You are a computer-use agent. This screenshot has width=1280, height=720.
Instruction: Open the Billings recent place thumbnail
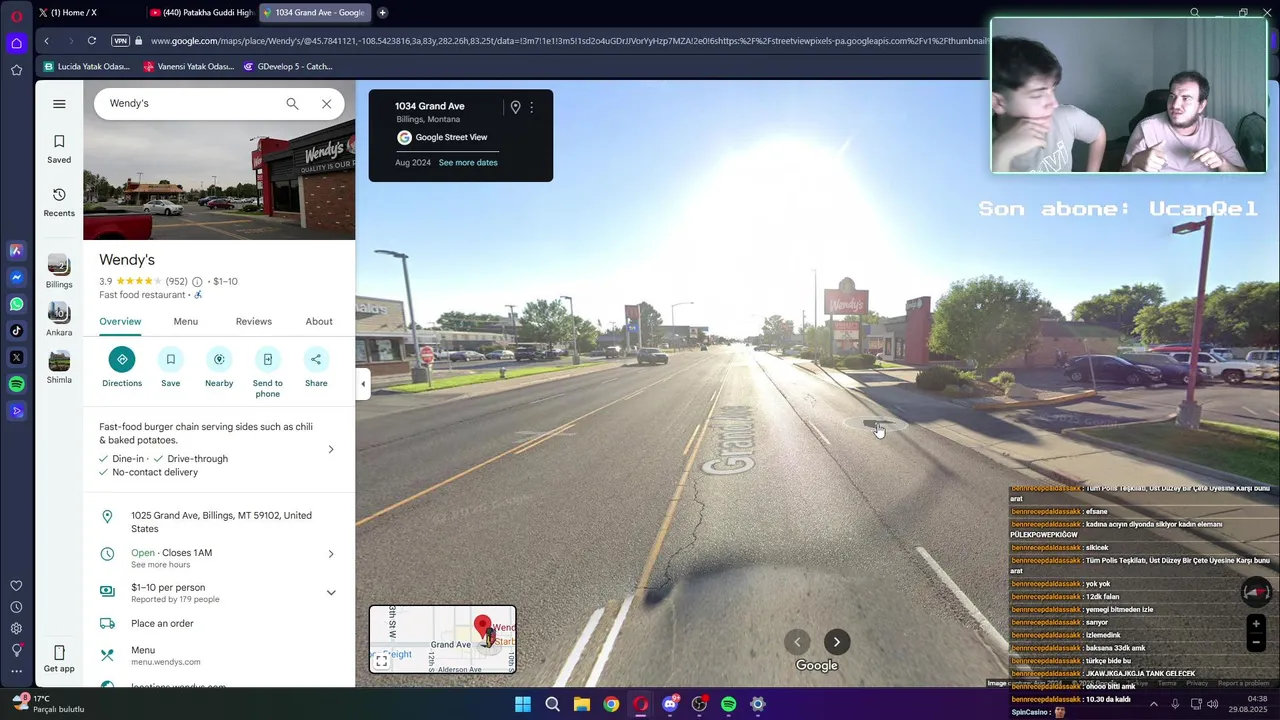click(x=59, y=272)
